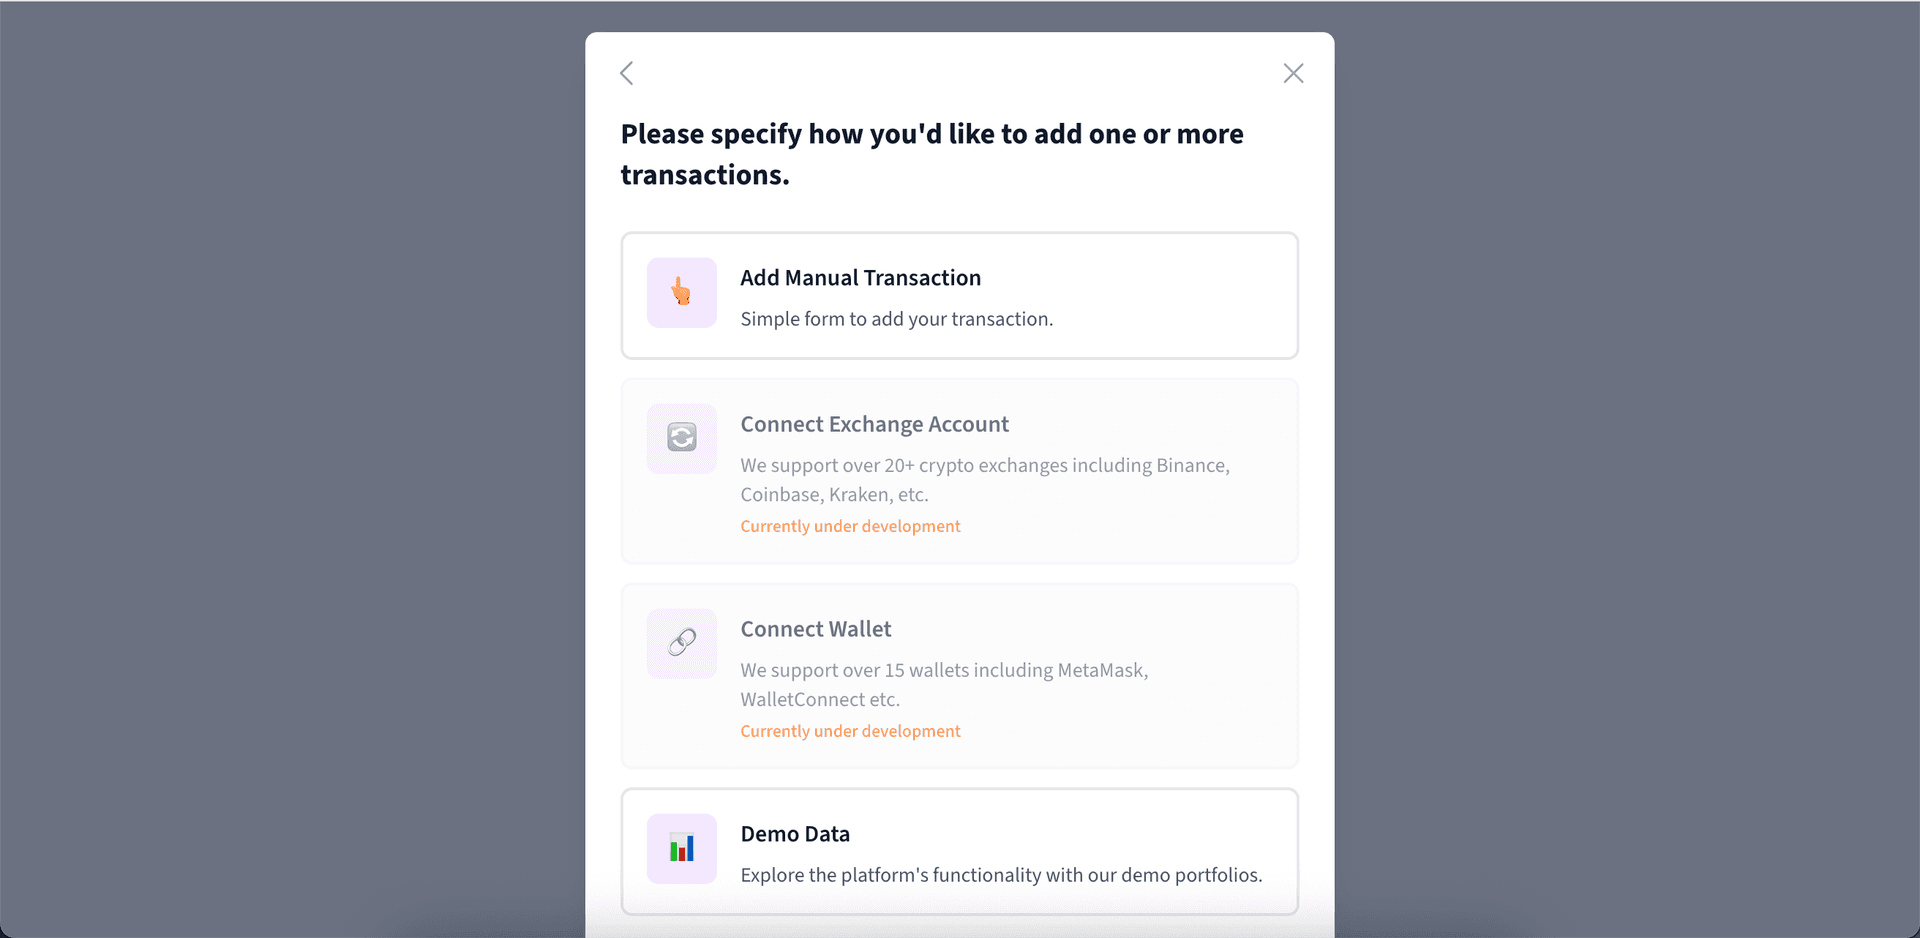Image resolution: width=1920 pixels, height=938 pixels.
Task: Click 'Simple form to add your transaction' text
Action: coord(897,319)
